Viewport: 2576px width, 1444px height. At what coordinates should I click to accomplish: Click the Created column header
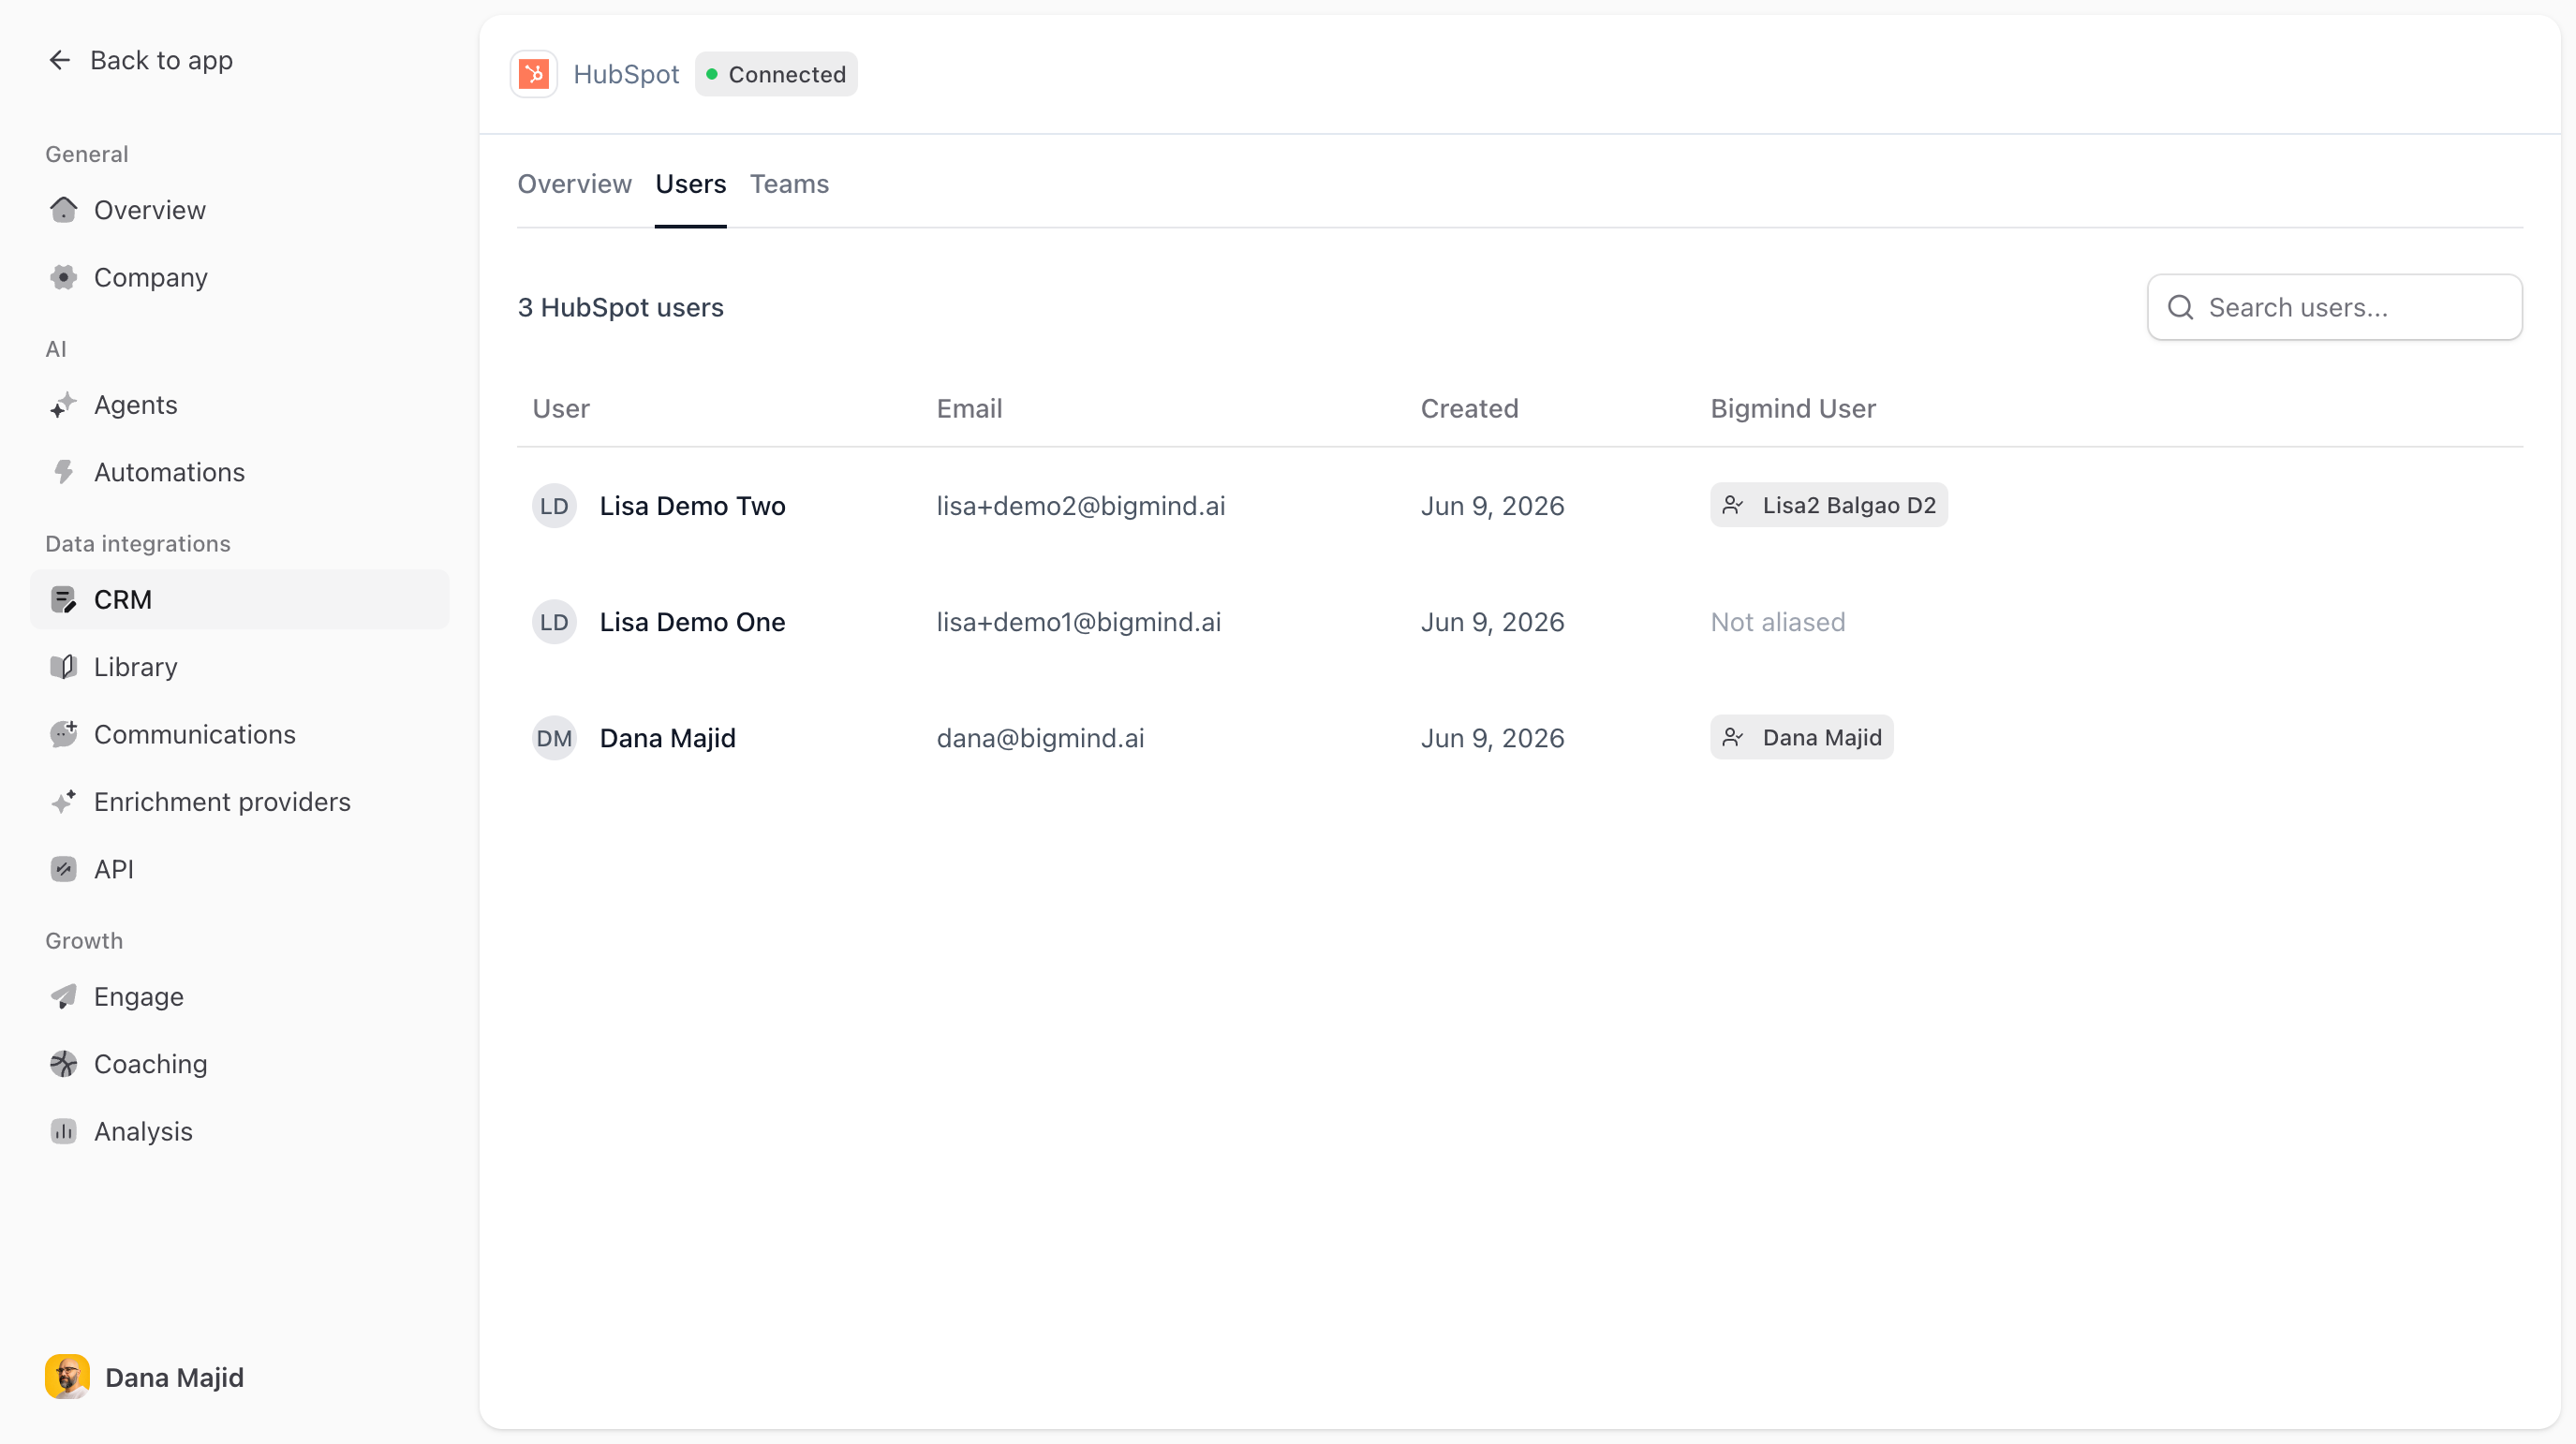click(1469, 409)
